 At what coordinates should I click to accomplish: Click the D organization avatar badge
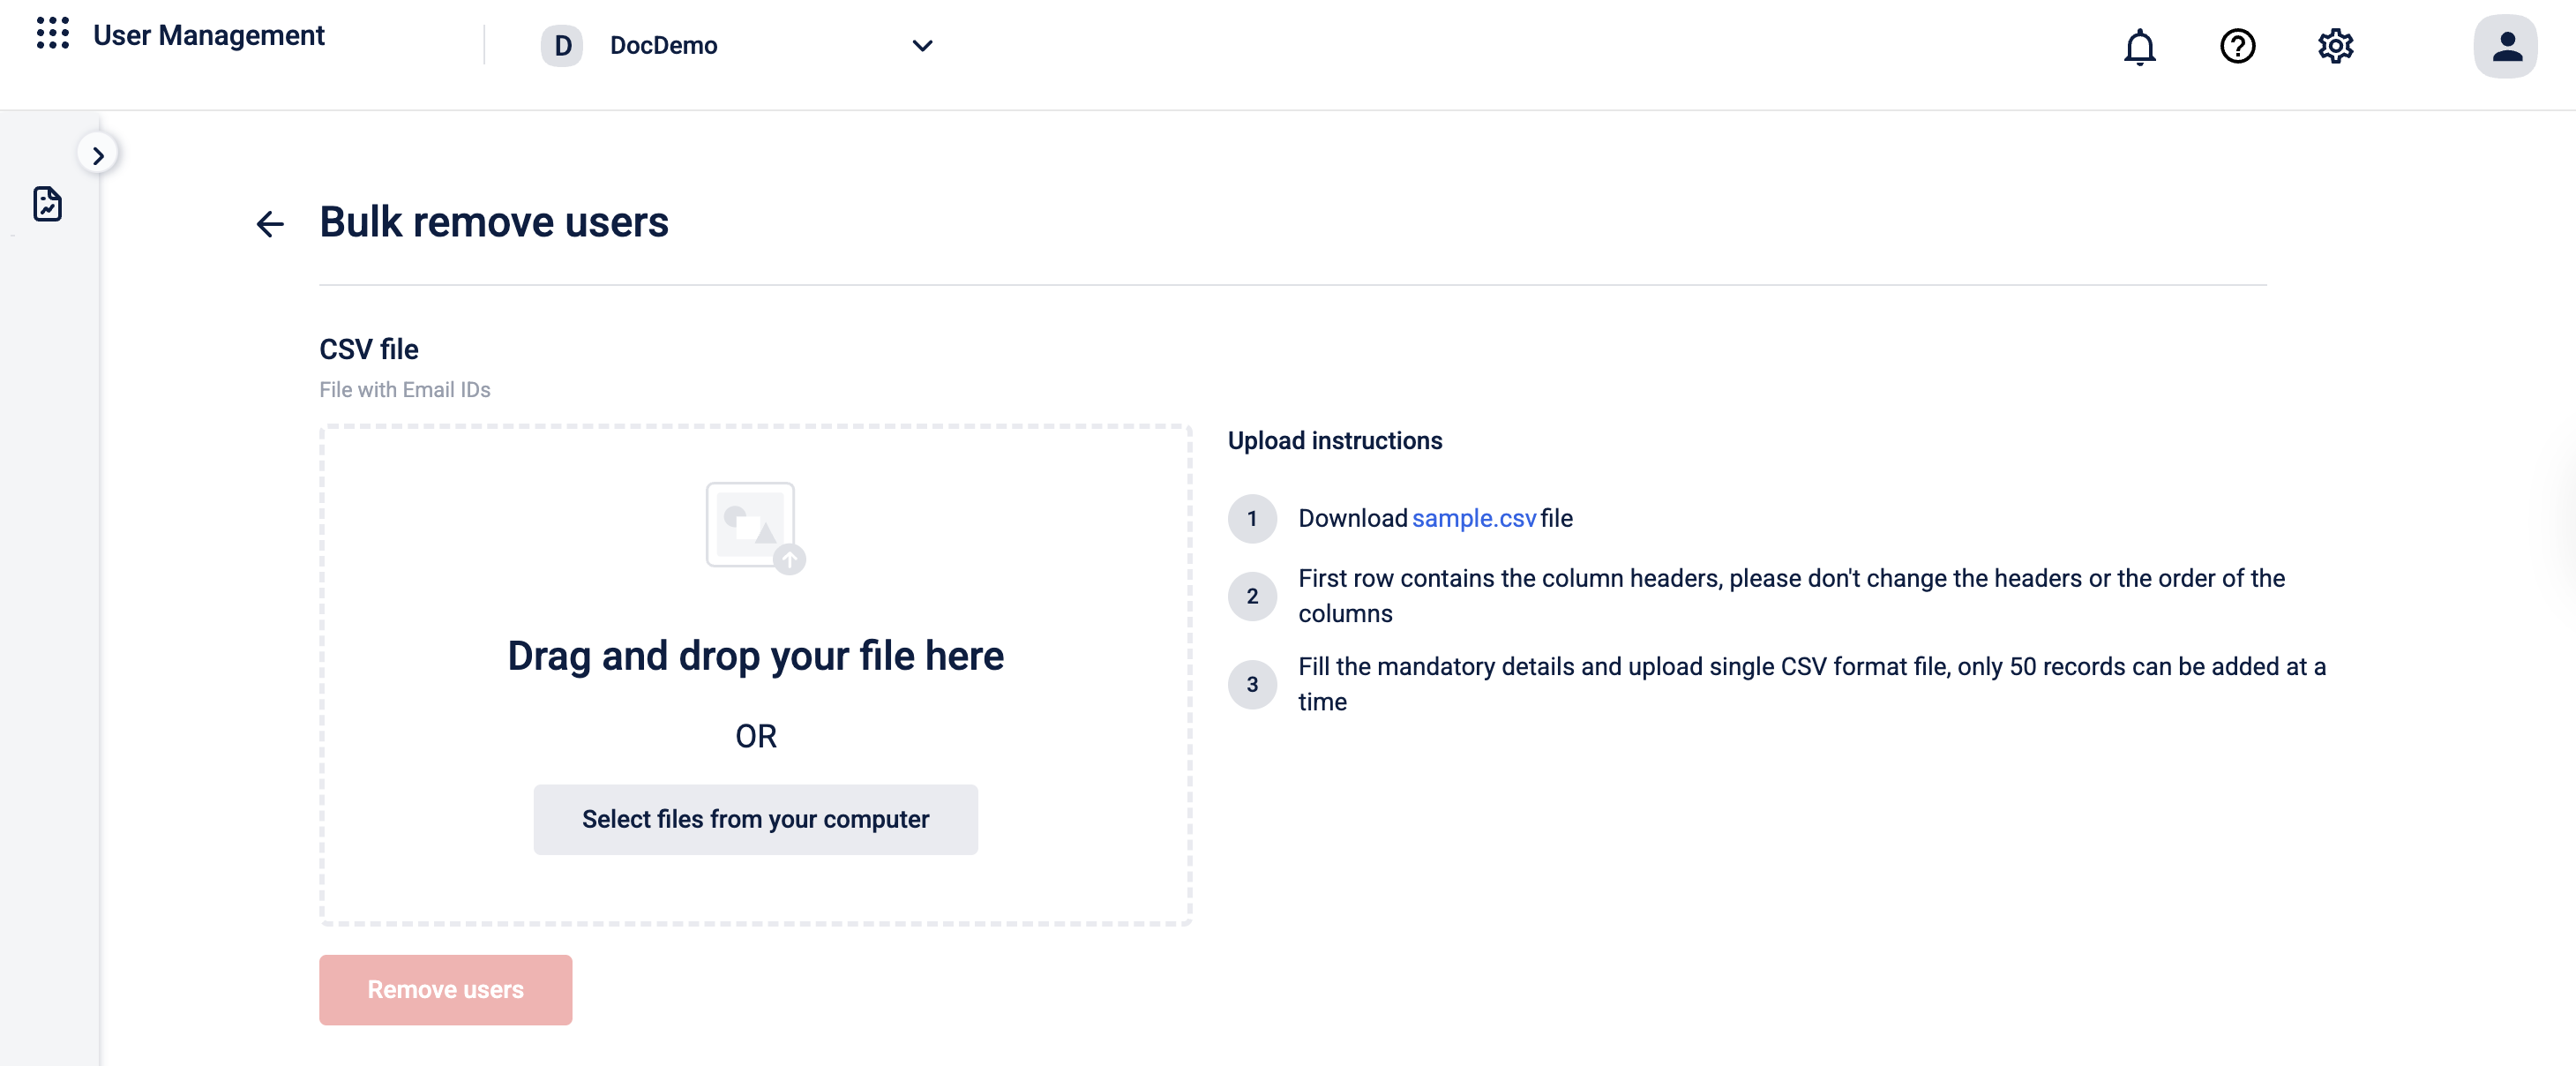562,46
